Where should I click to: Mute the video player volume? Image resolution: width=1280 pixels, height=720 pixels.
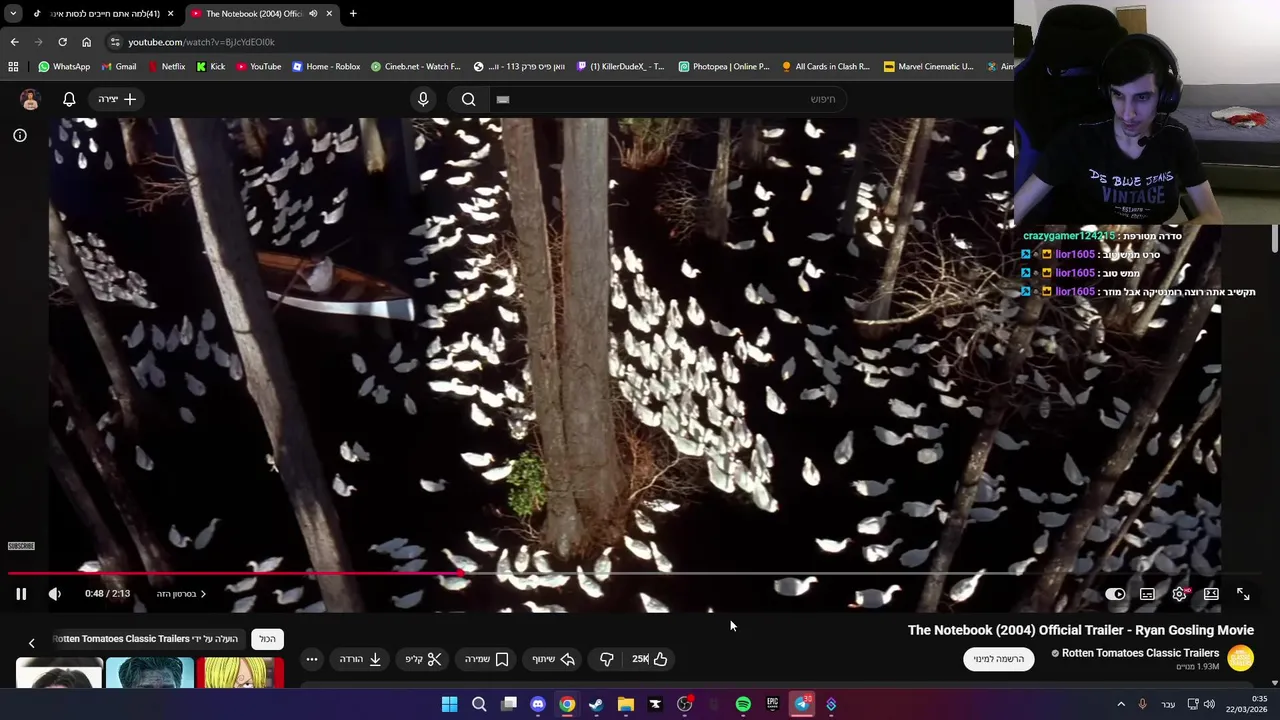coord(55,594)
